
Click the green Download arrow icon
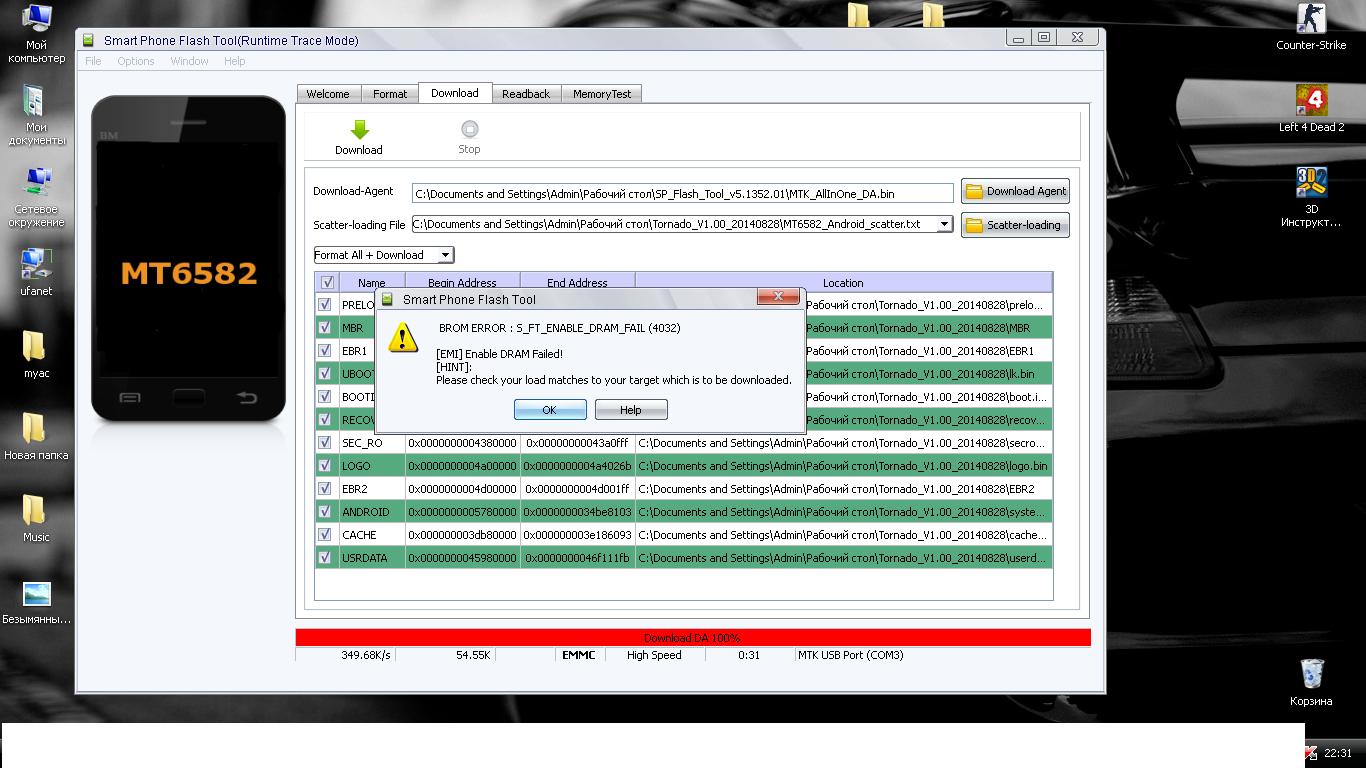(359, 130)
